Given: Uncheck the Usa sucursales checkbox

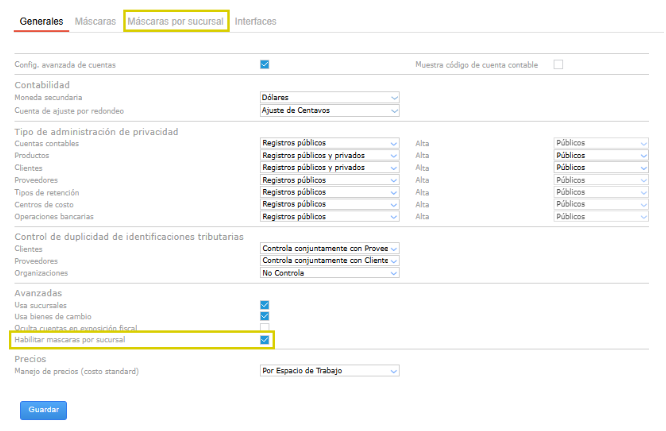Looking at the screenshot, I should pos(265,304).
